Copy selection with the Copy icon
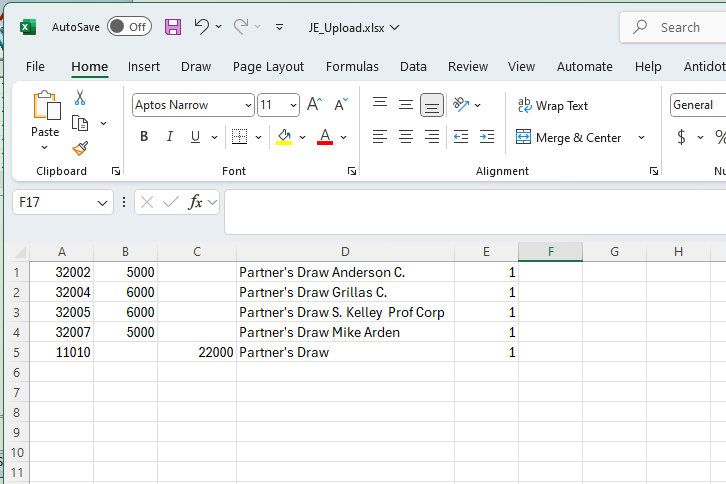 click(80, 123)
